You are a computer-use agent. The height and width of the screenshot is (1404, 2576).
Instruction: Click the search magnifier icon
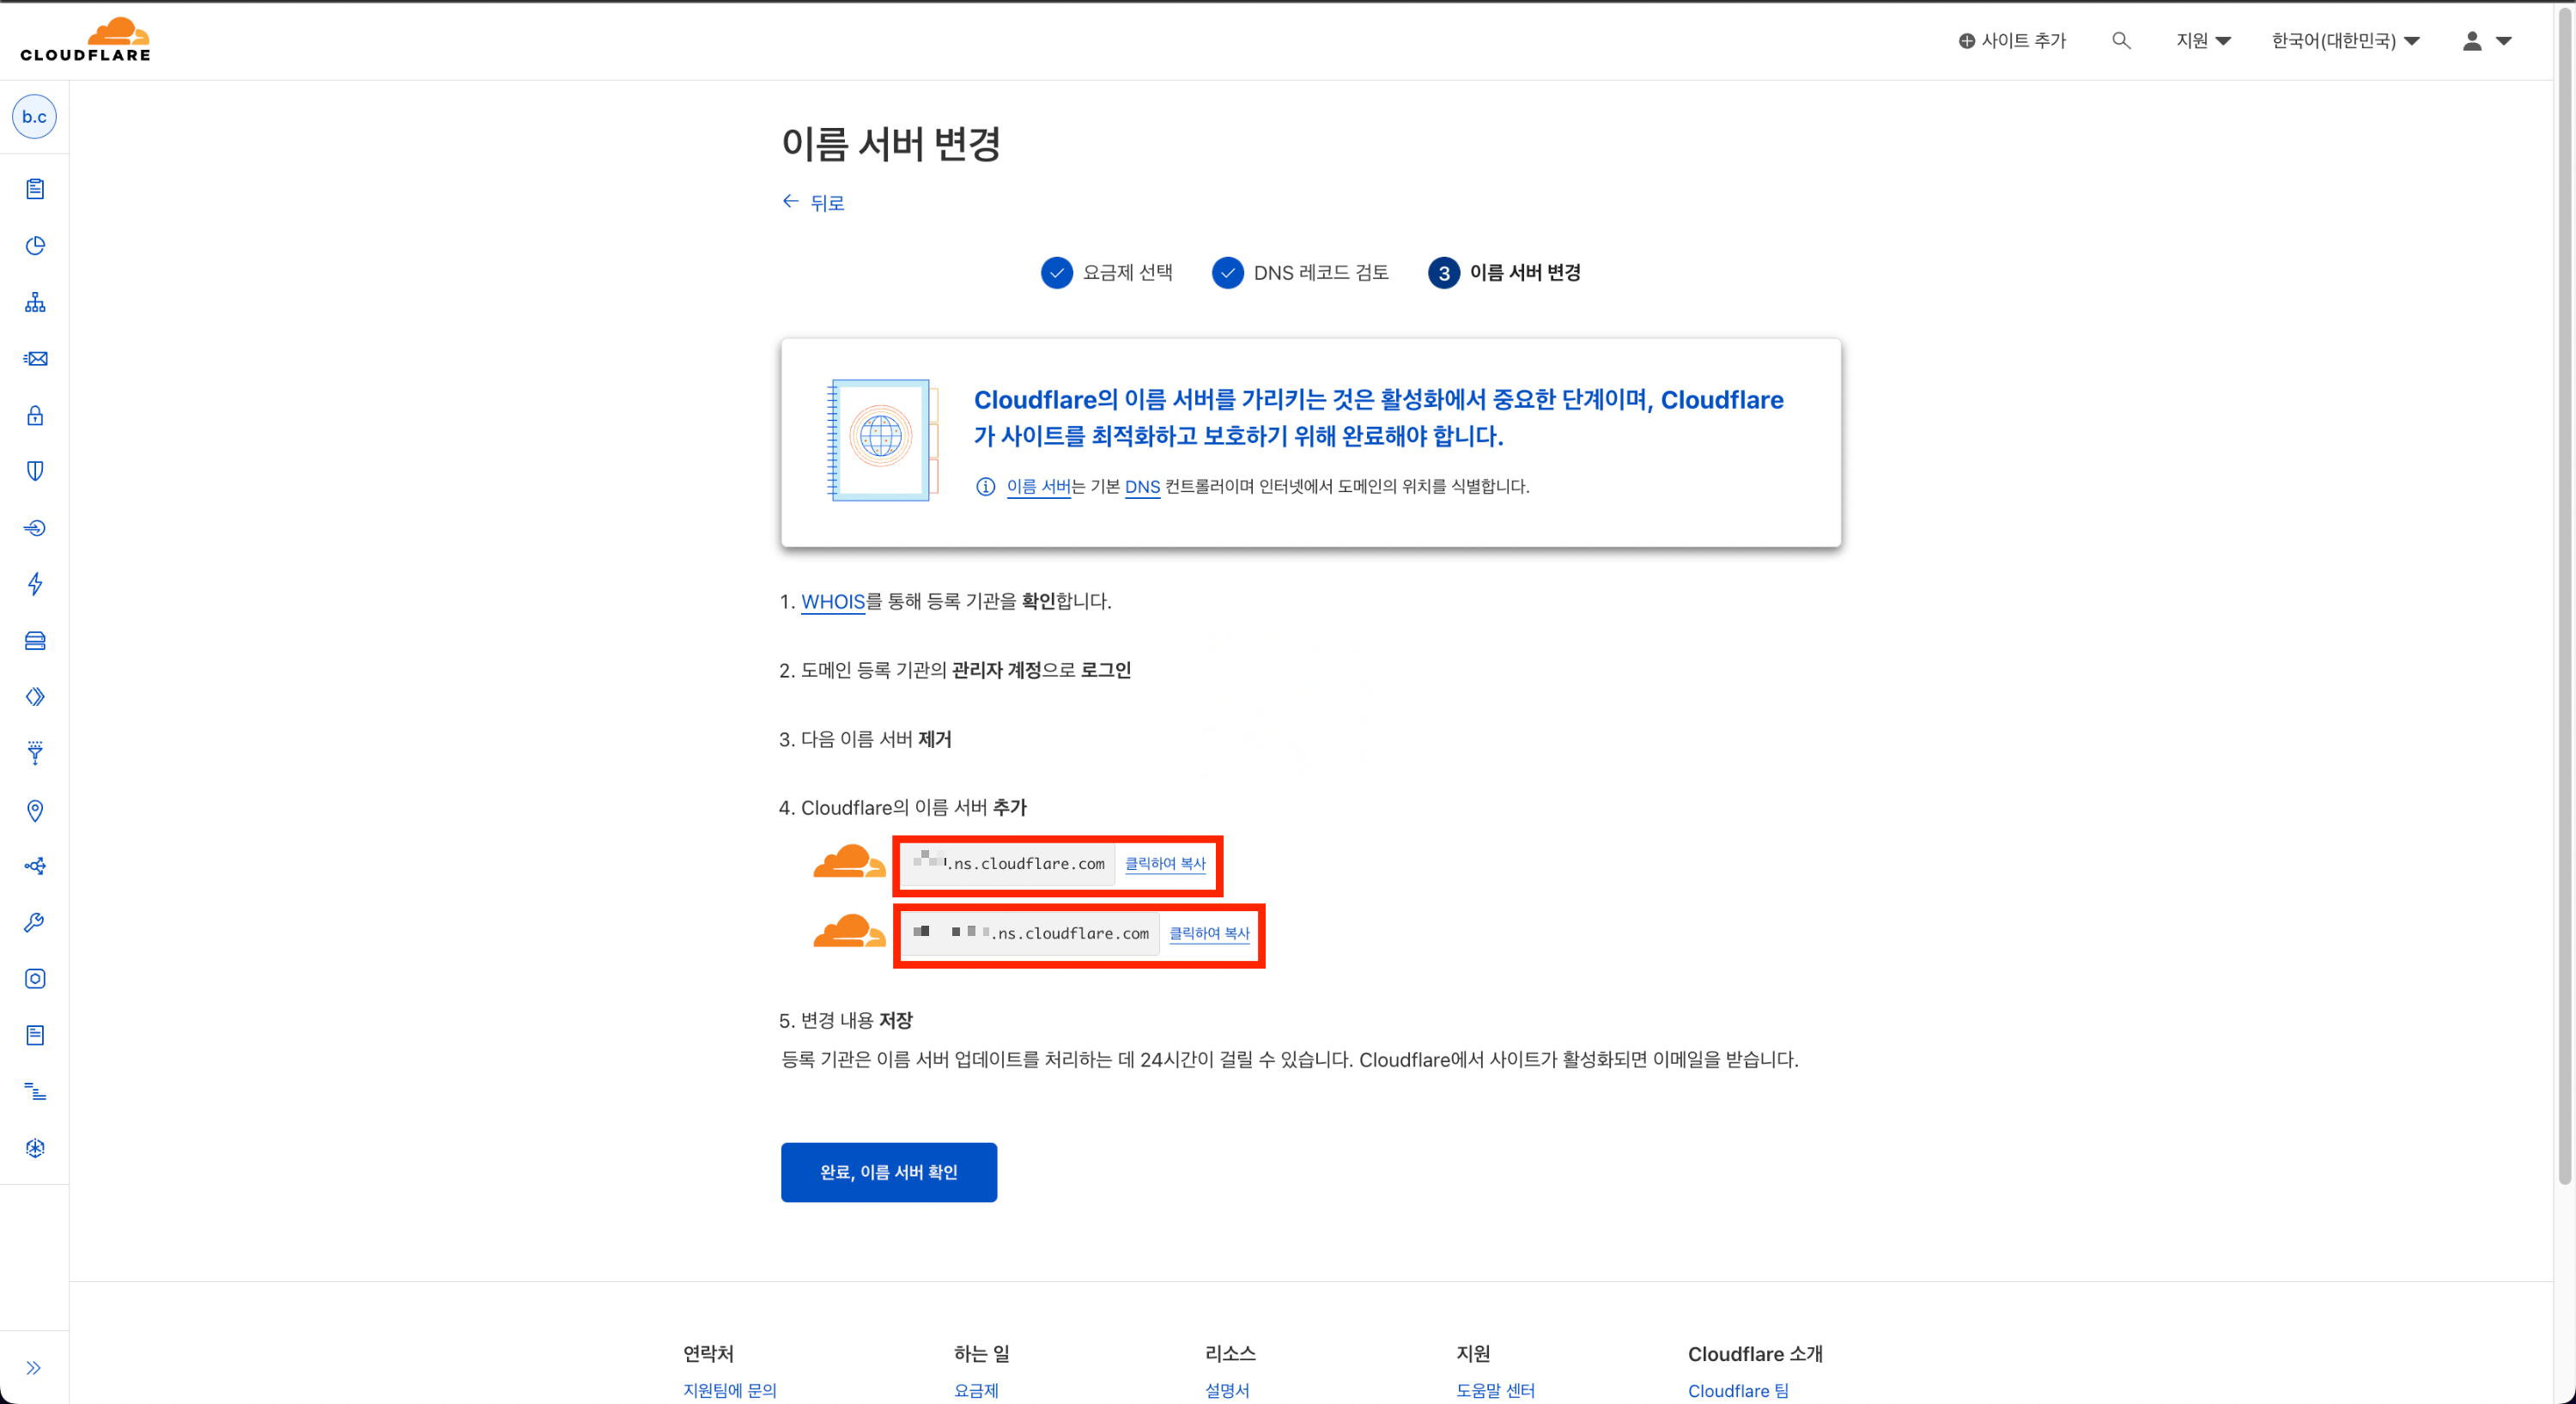2120,41
